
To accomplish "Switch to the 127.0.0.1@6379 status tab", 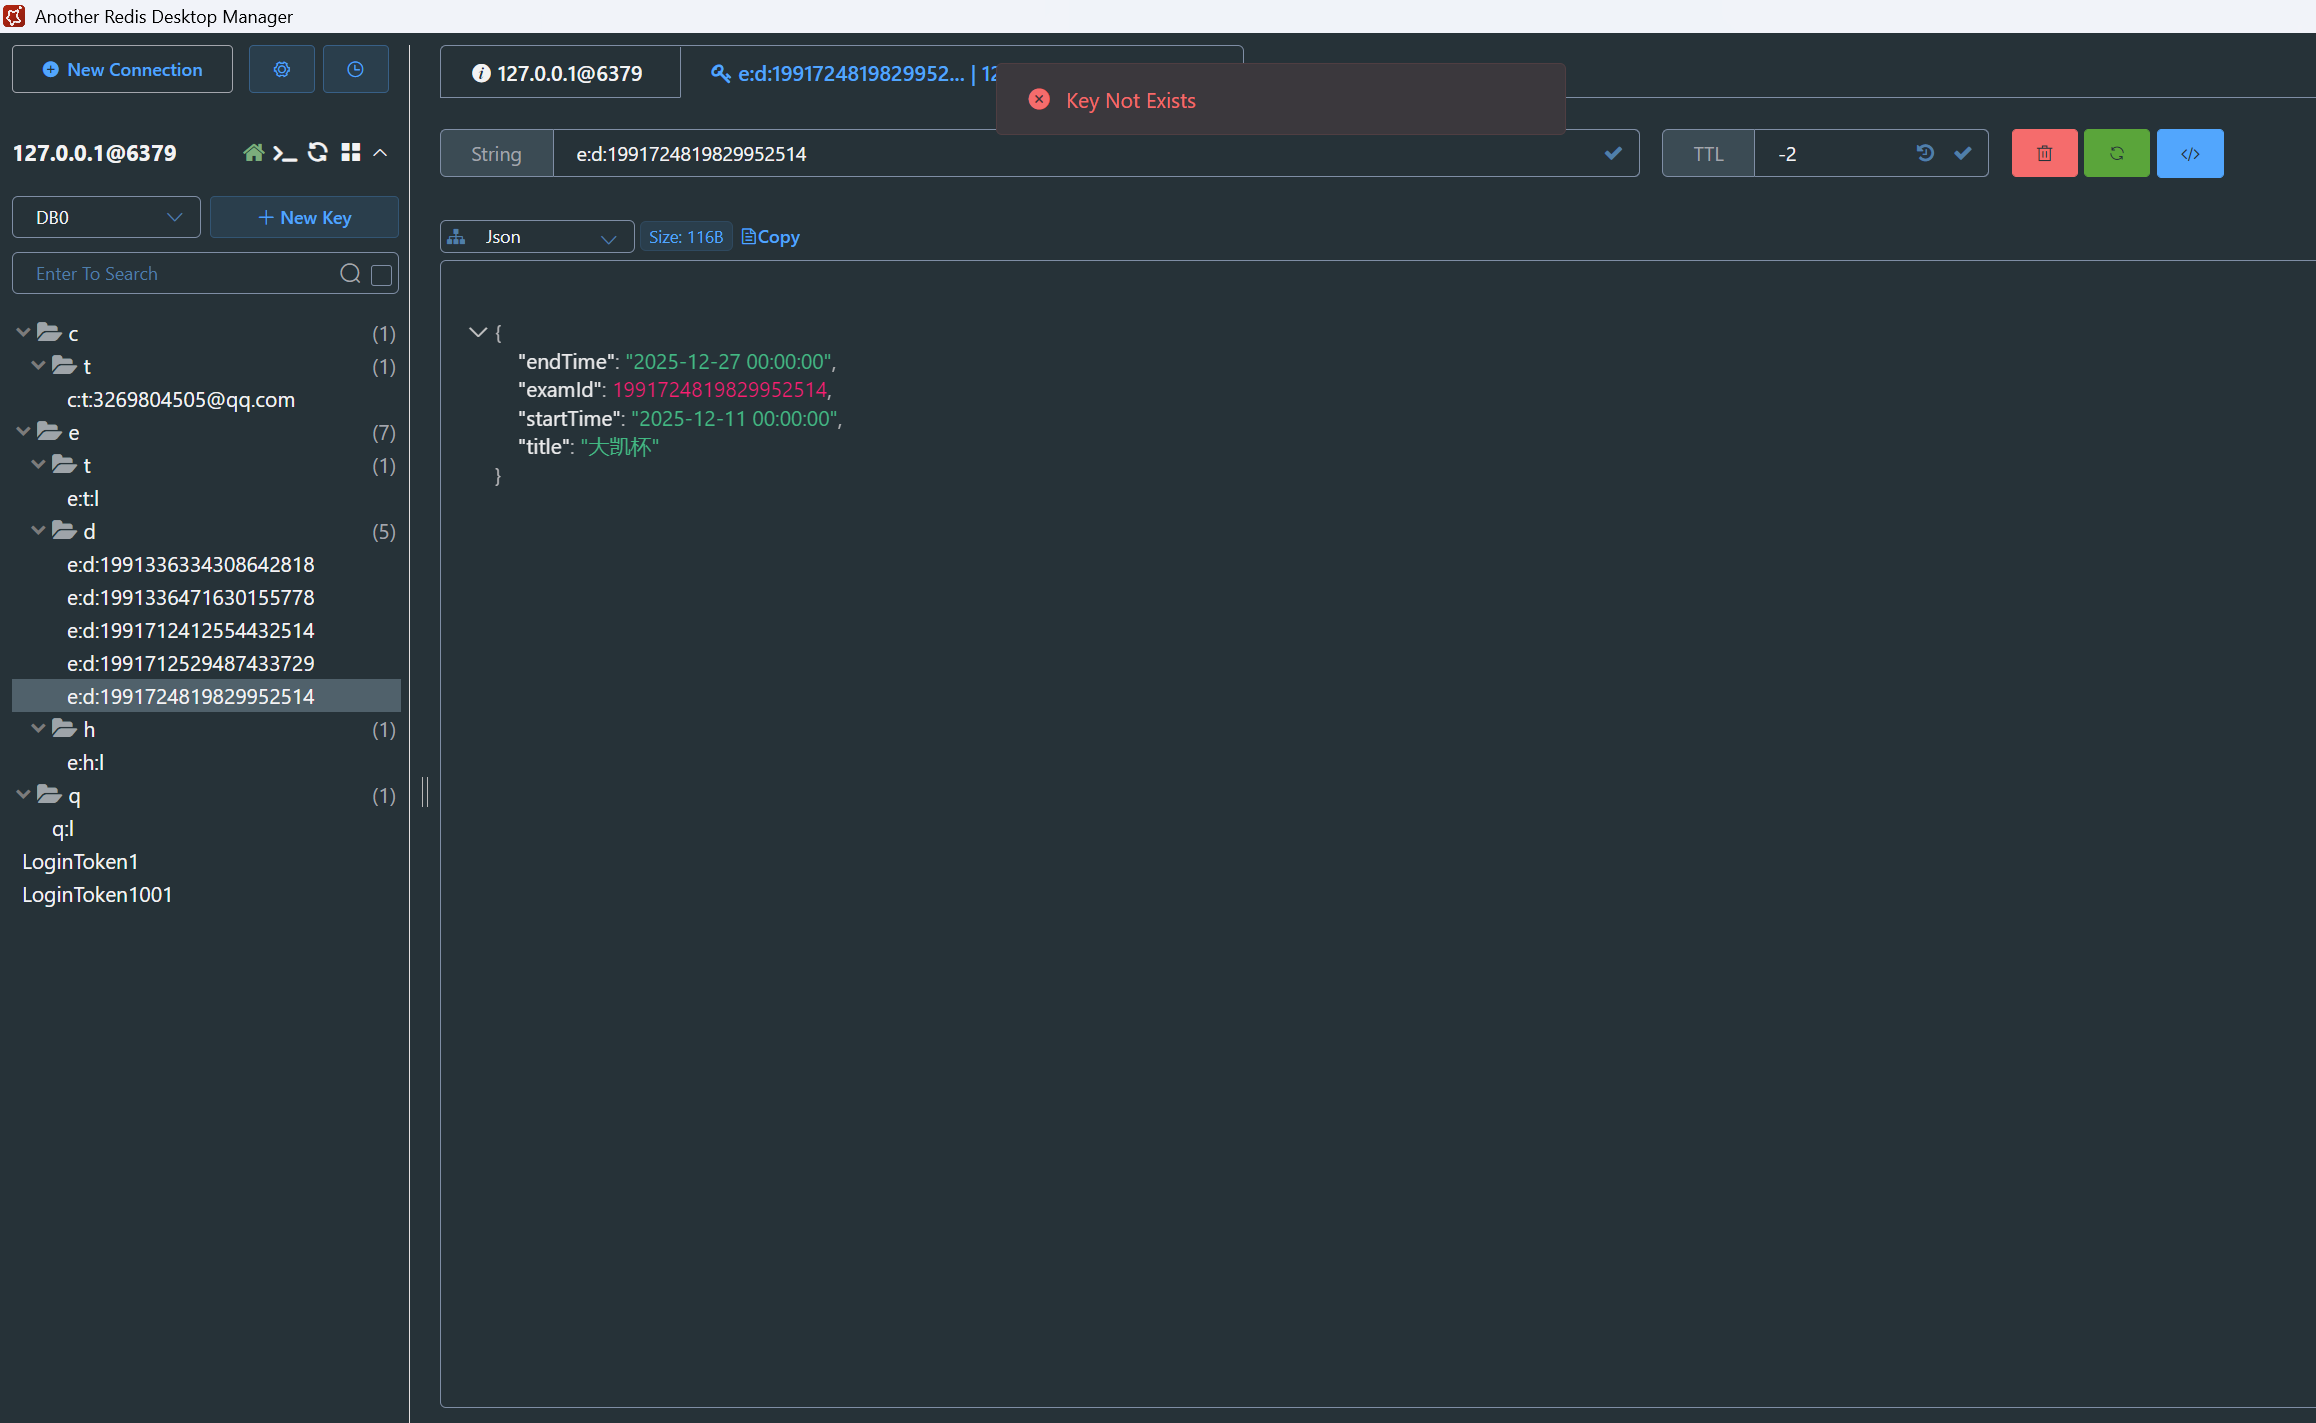I will (x=559, y=73).
